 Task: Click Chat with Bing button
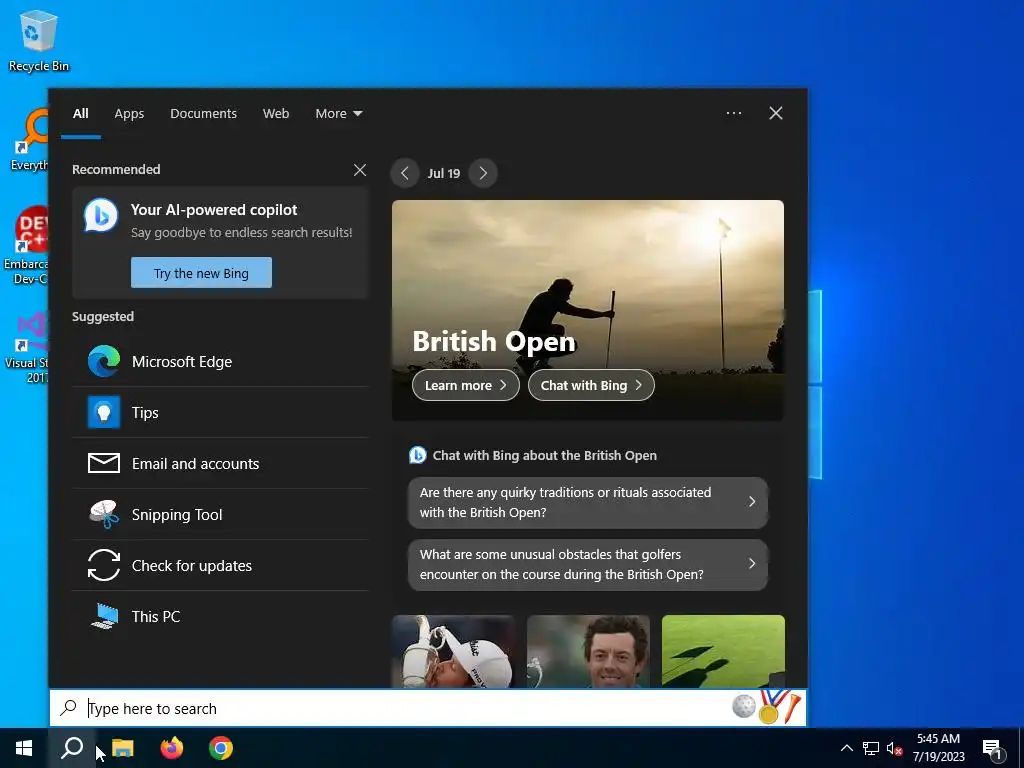[x=591, y=385]
